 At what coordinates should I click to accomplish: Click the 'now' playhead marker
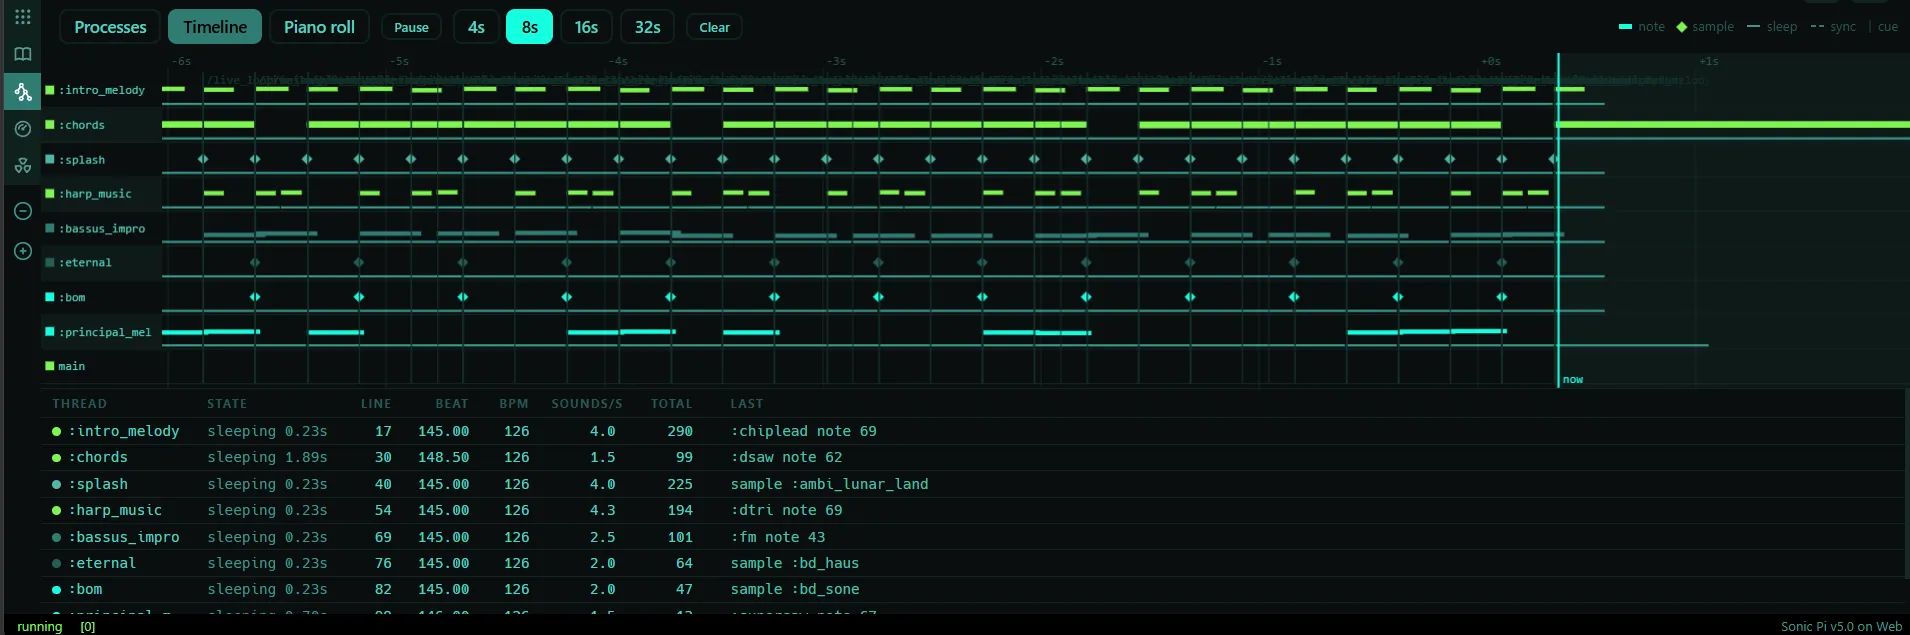1573,379
